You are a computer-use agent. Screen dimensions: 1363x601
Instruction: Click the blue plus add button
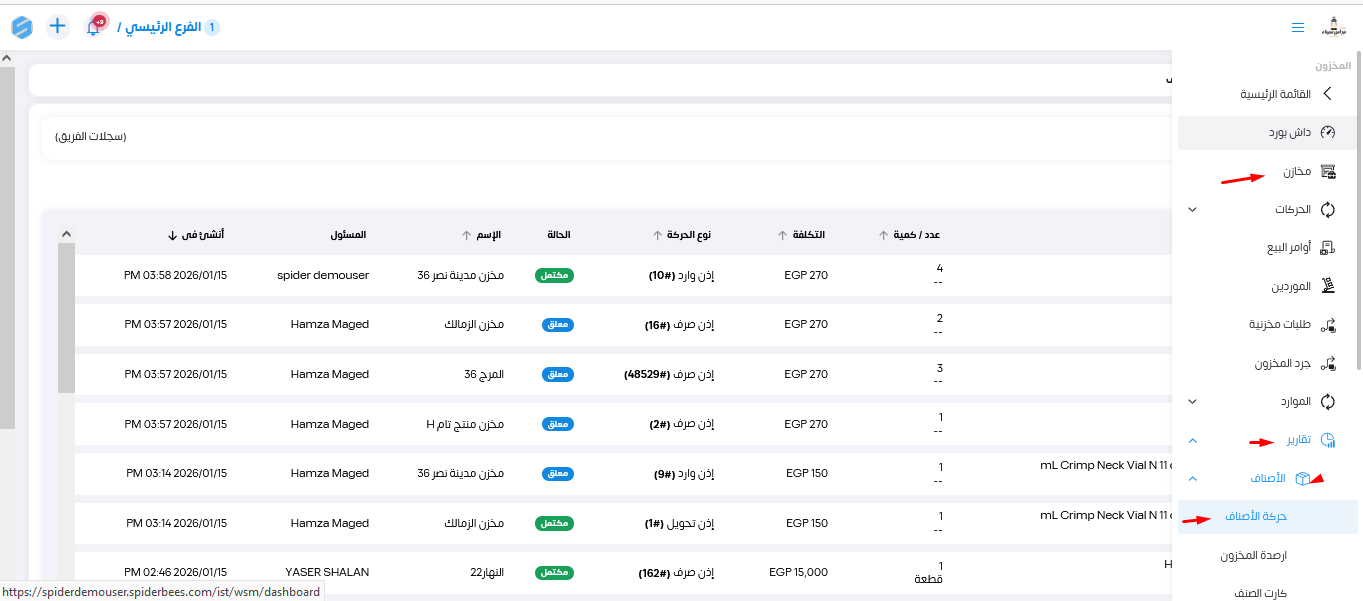(x=58, y=26)
